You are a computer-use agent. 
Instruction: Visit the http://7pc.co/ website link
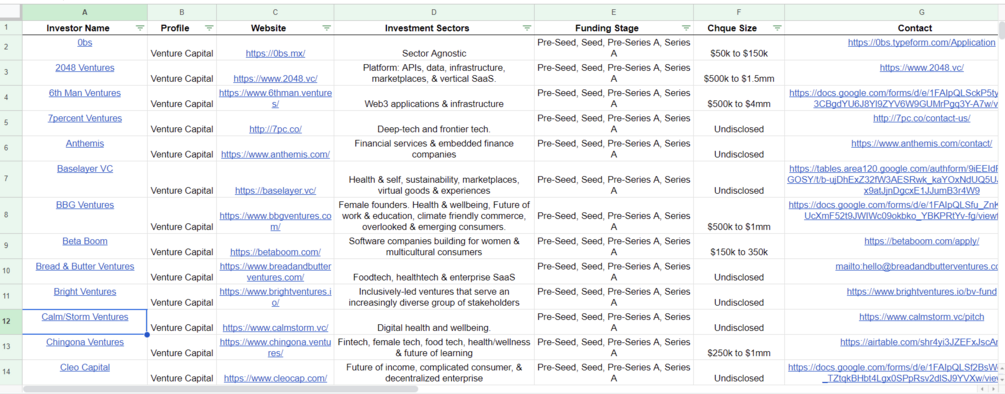click(276, 129)
